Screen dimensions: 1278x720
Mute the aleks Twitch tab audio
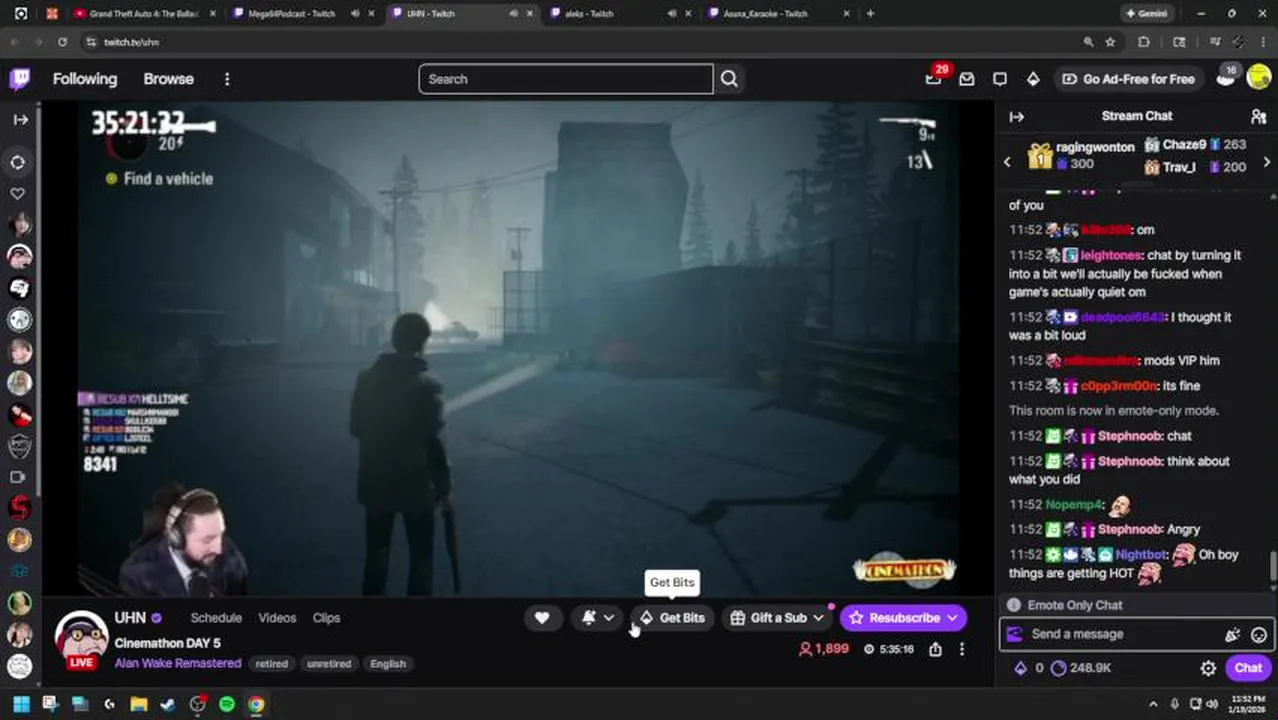click(672, 14)
